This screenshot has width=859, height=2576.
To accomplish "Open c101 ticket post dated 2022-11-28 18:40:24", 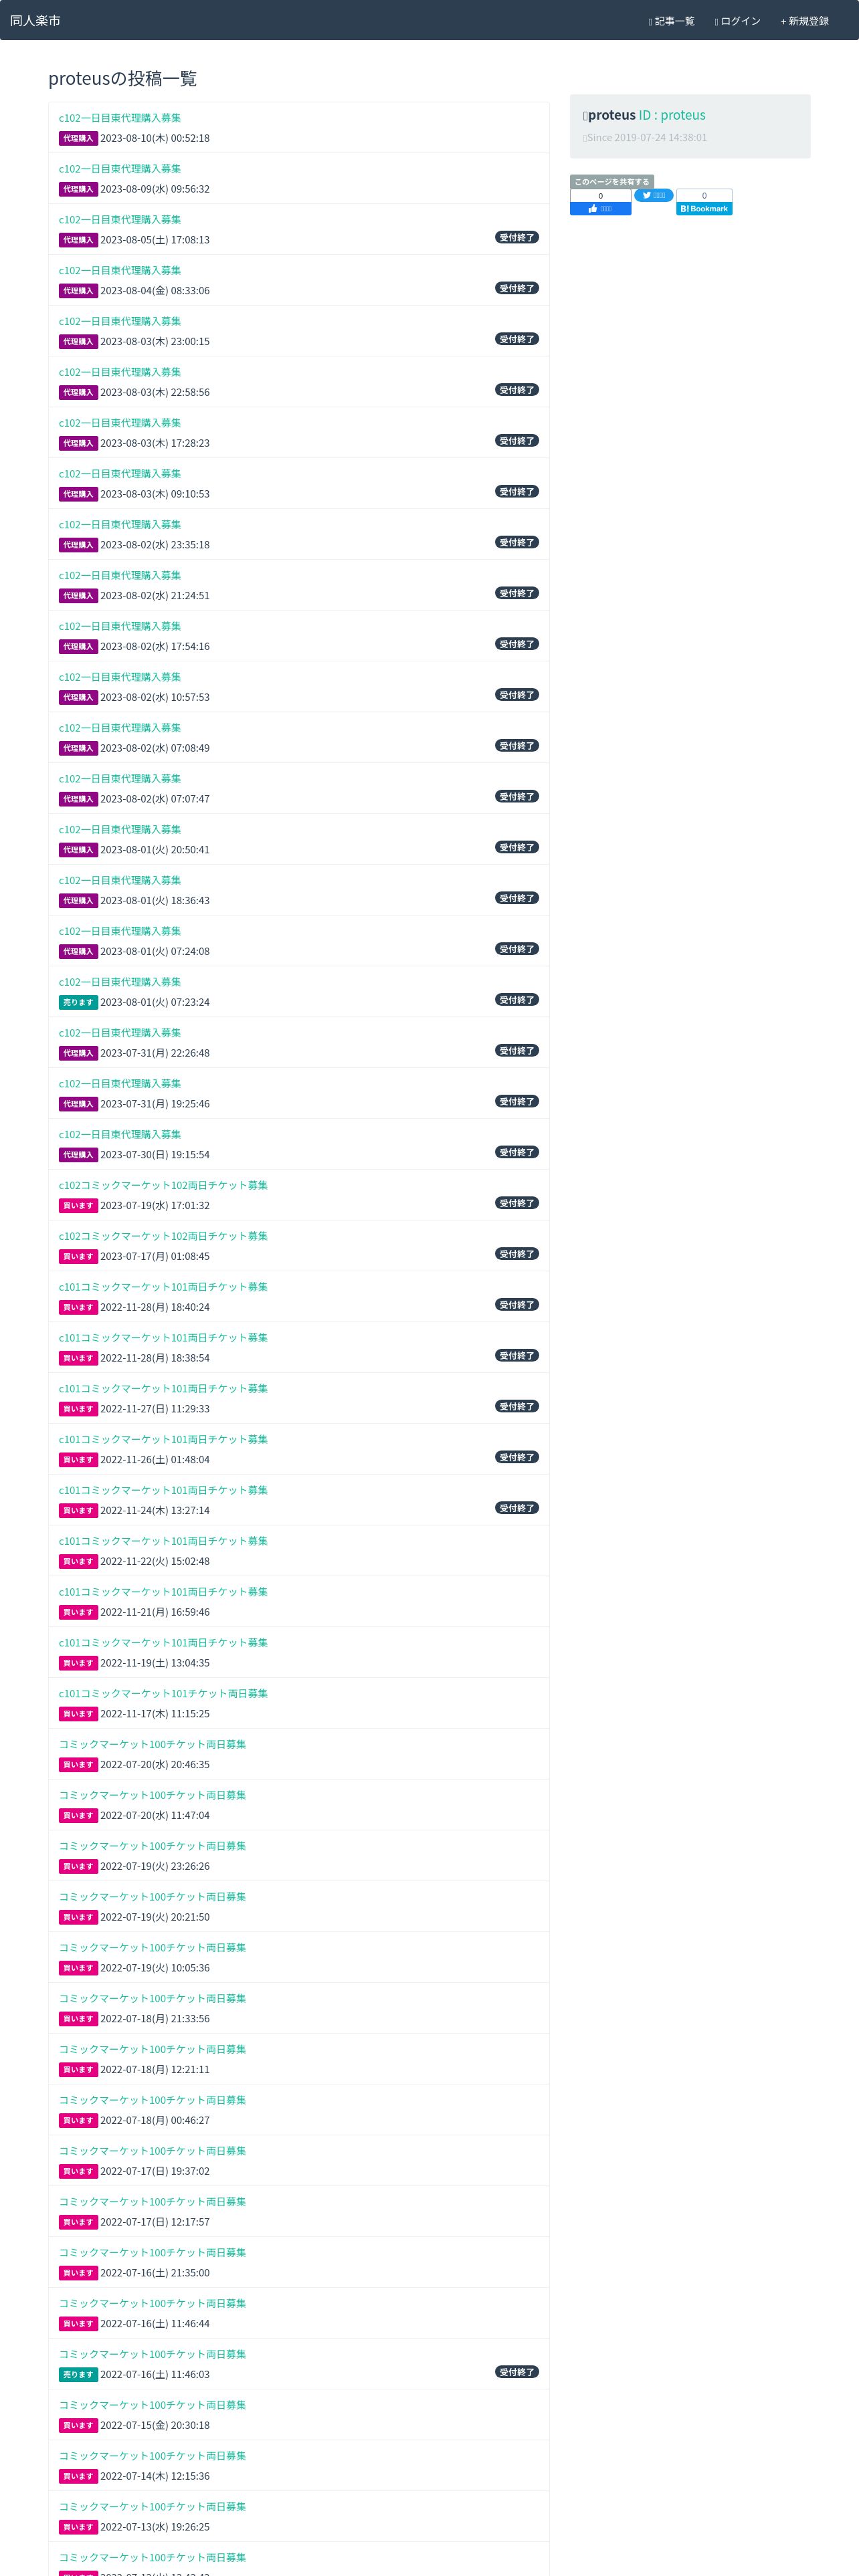I will click(x=163, y=1287).
